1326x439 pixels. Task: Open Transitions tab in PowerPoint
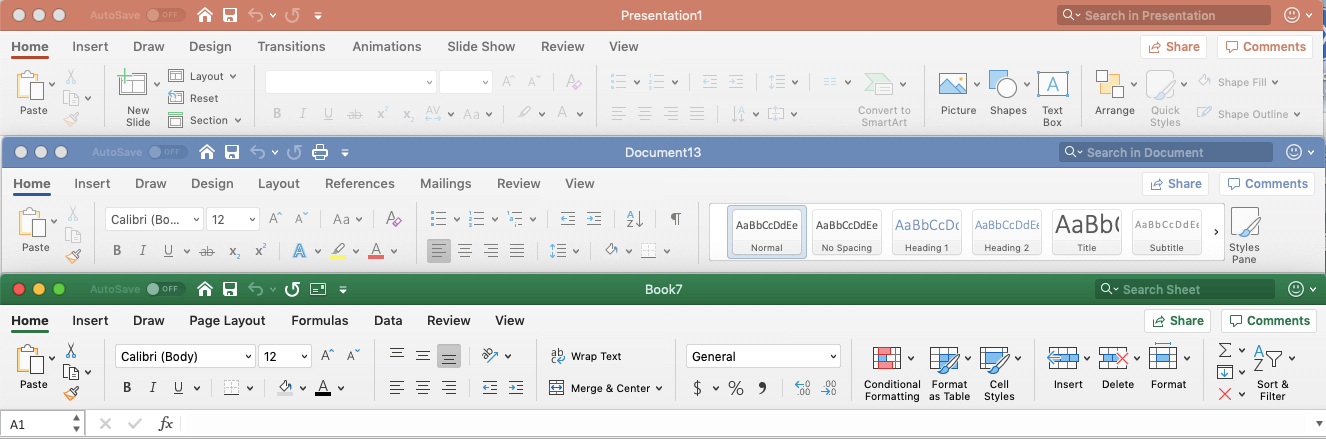[x=291, y=46]
